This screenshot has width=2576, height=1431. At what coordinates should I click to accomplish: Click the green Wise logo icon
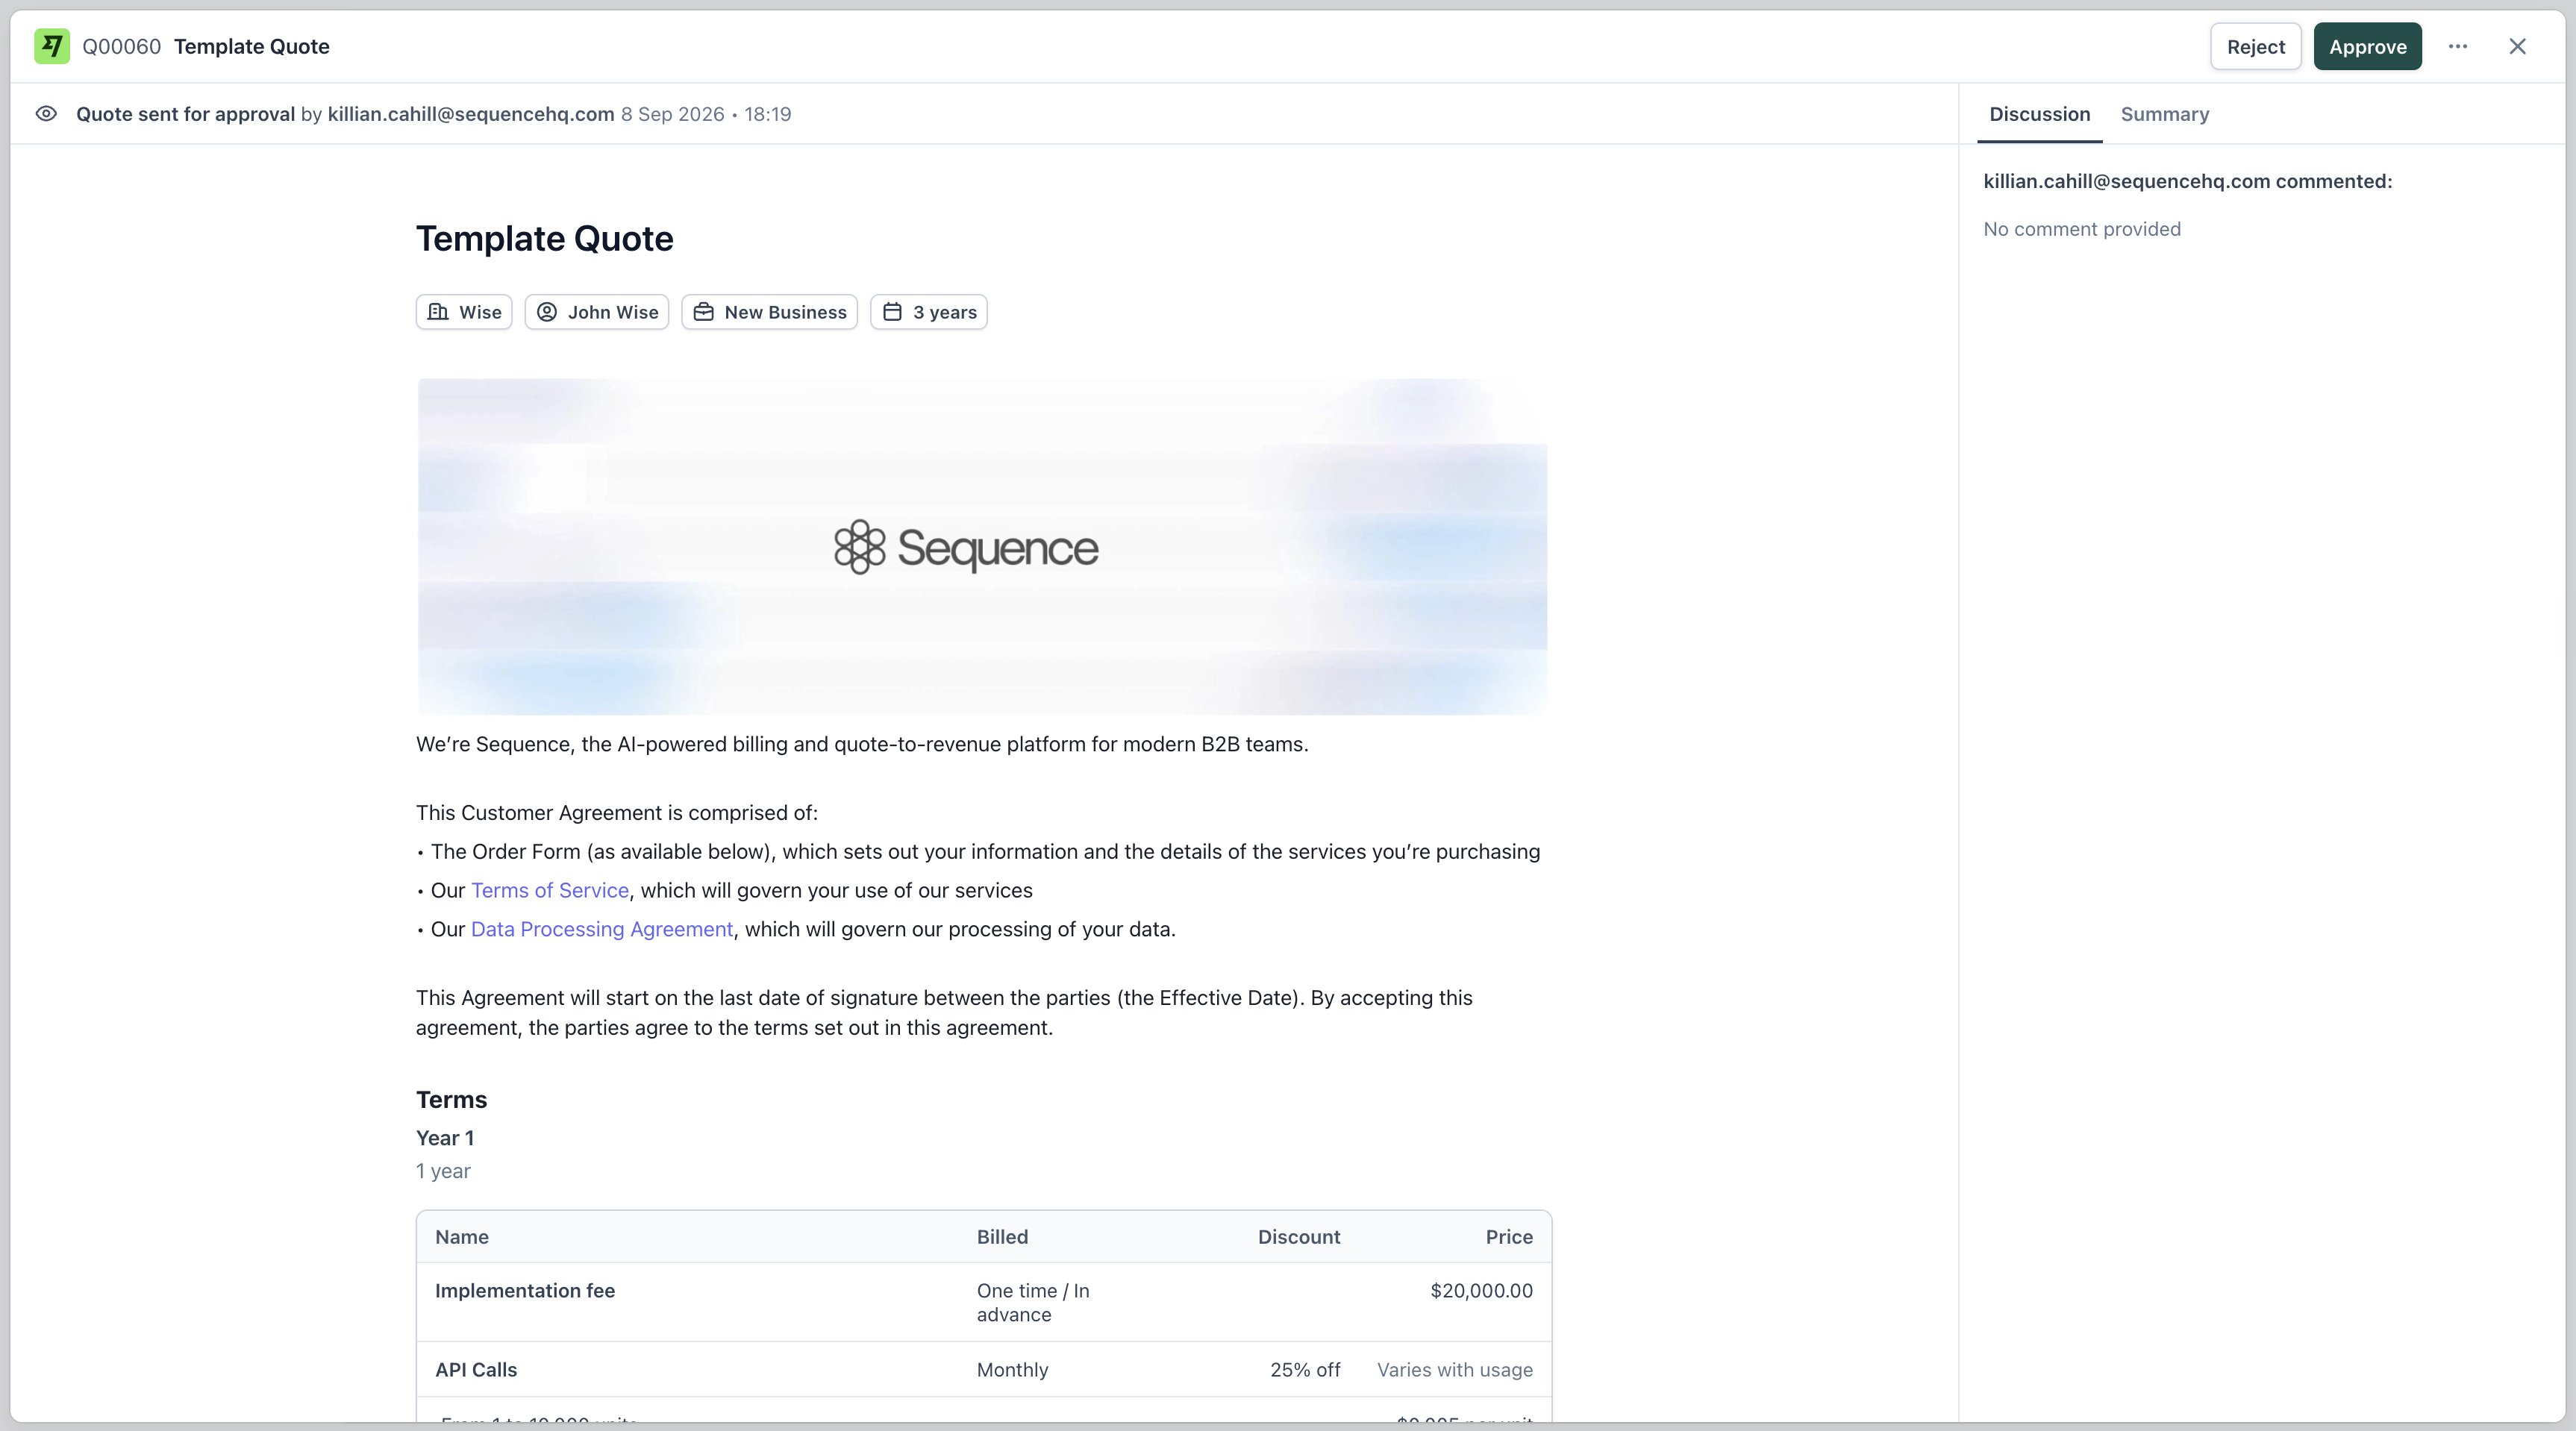click(52, 46)
